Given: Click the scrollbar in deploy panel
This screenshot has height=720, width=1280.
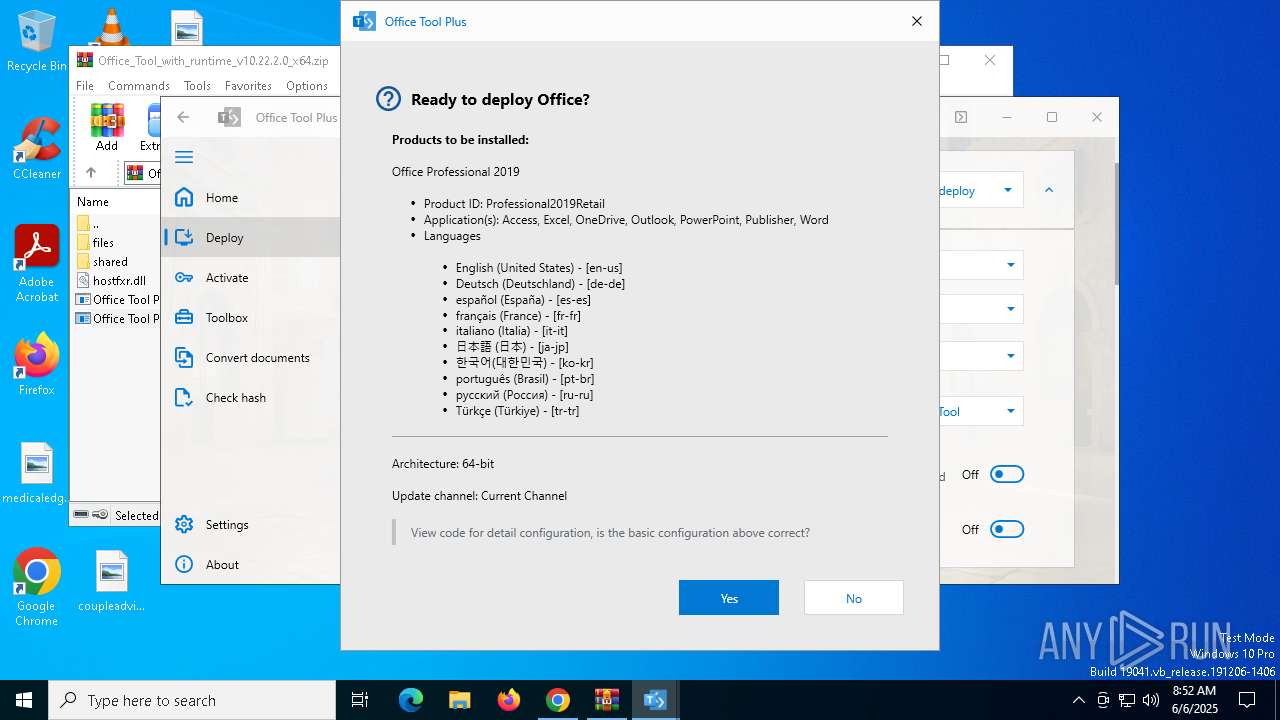Looking at the screenshot, I should point(1115,225).
